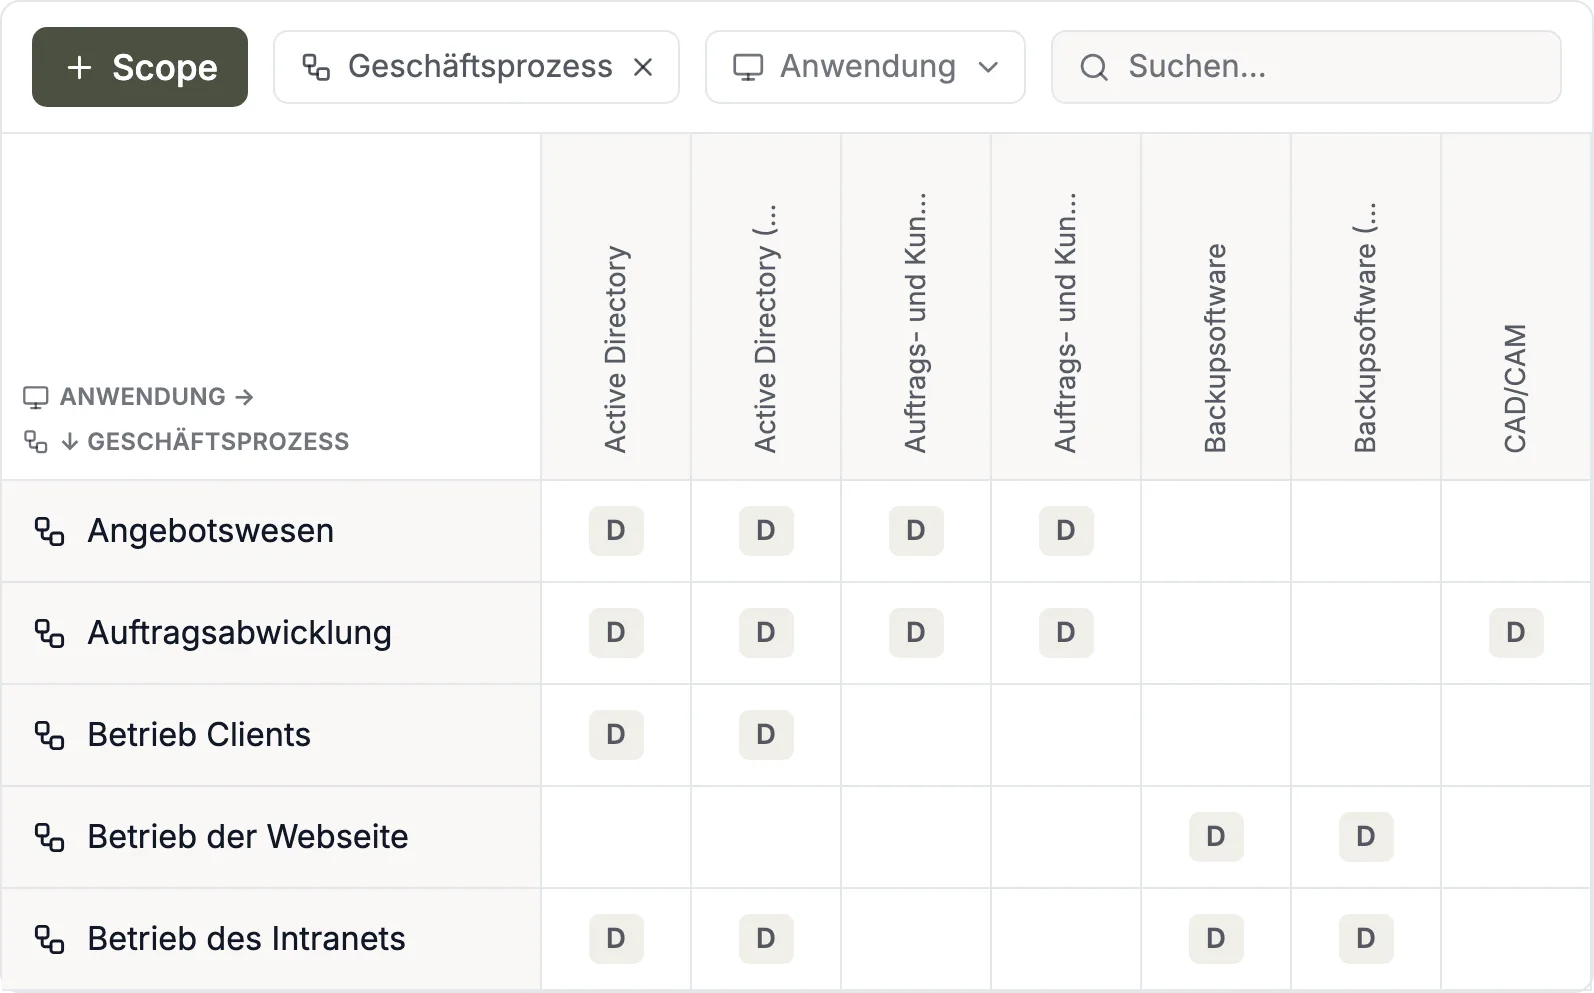Click the process icon beside Betrieb der Webseite

tap(49, 837)
